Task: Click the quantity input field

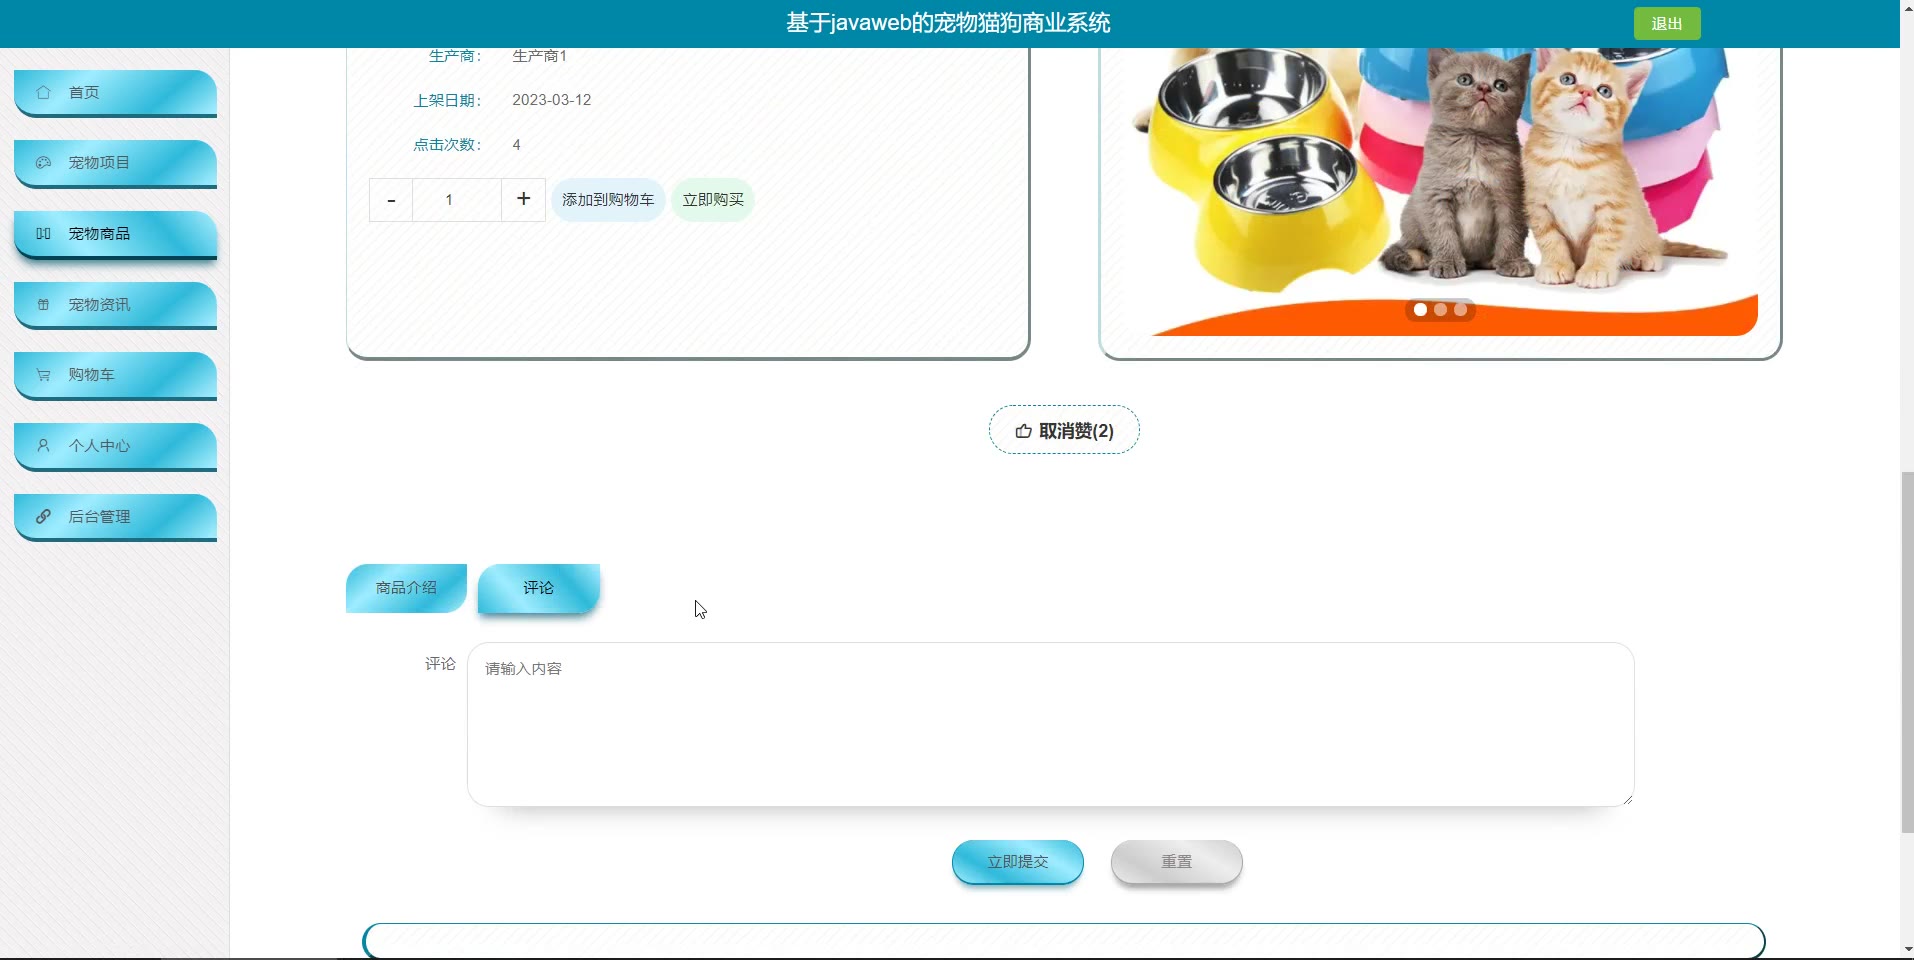Action: [457, 200]
